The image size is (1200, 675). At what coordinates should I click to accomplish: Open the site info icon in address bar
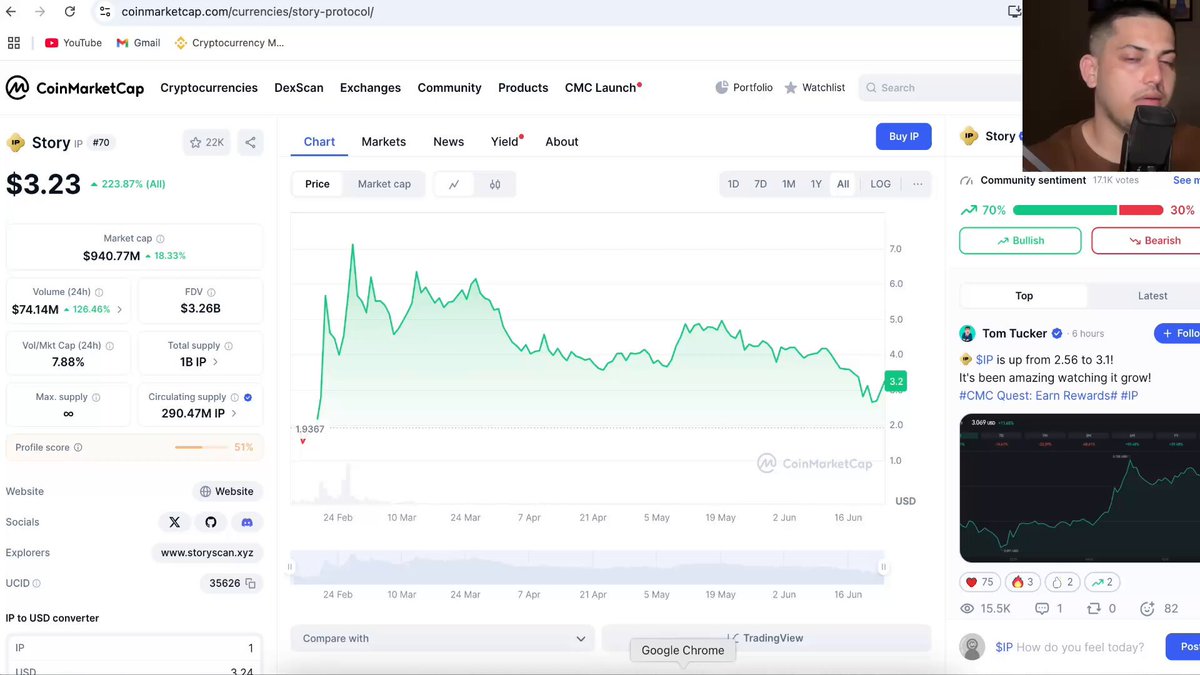click(x=105, y=11)
